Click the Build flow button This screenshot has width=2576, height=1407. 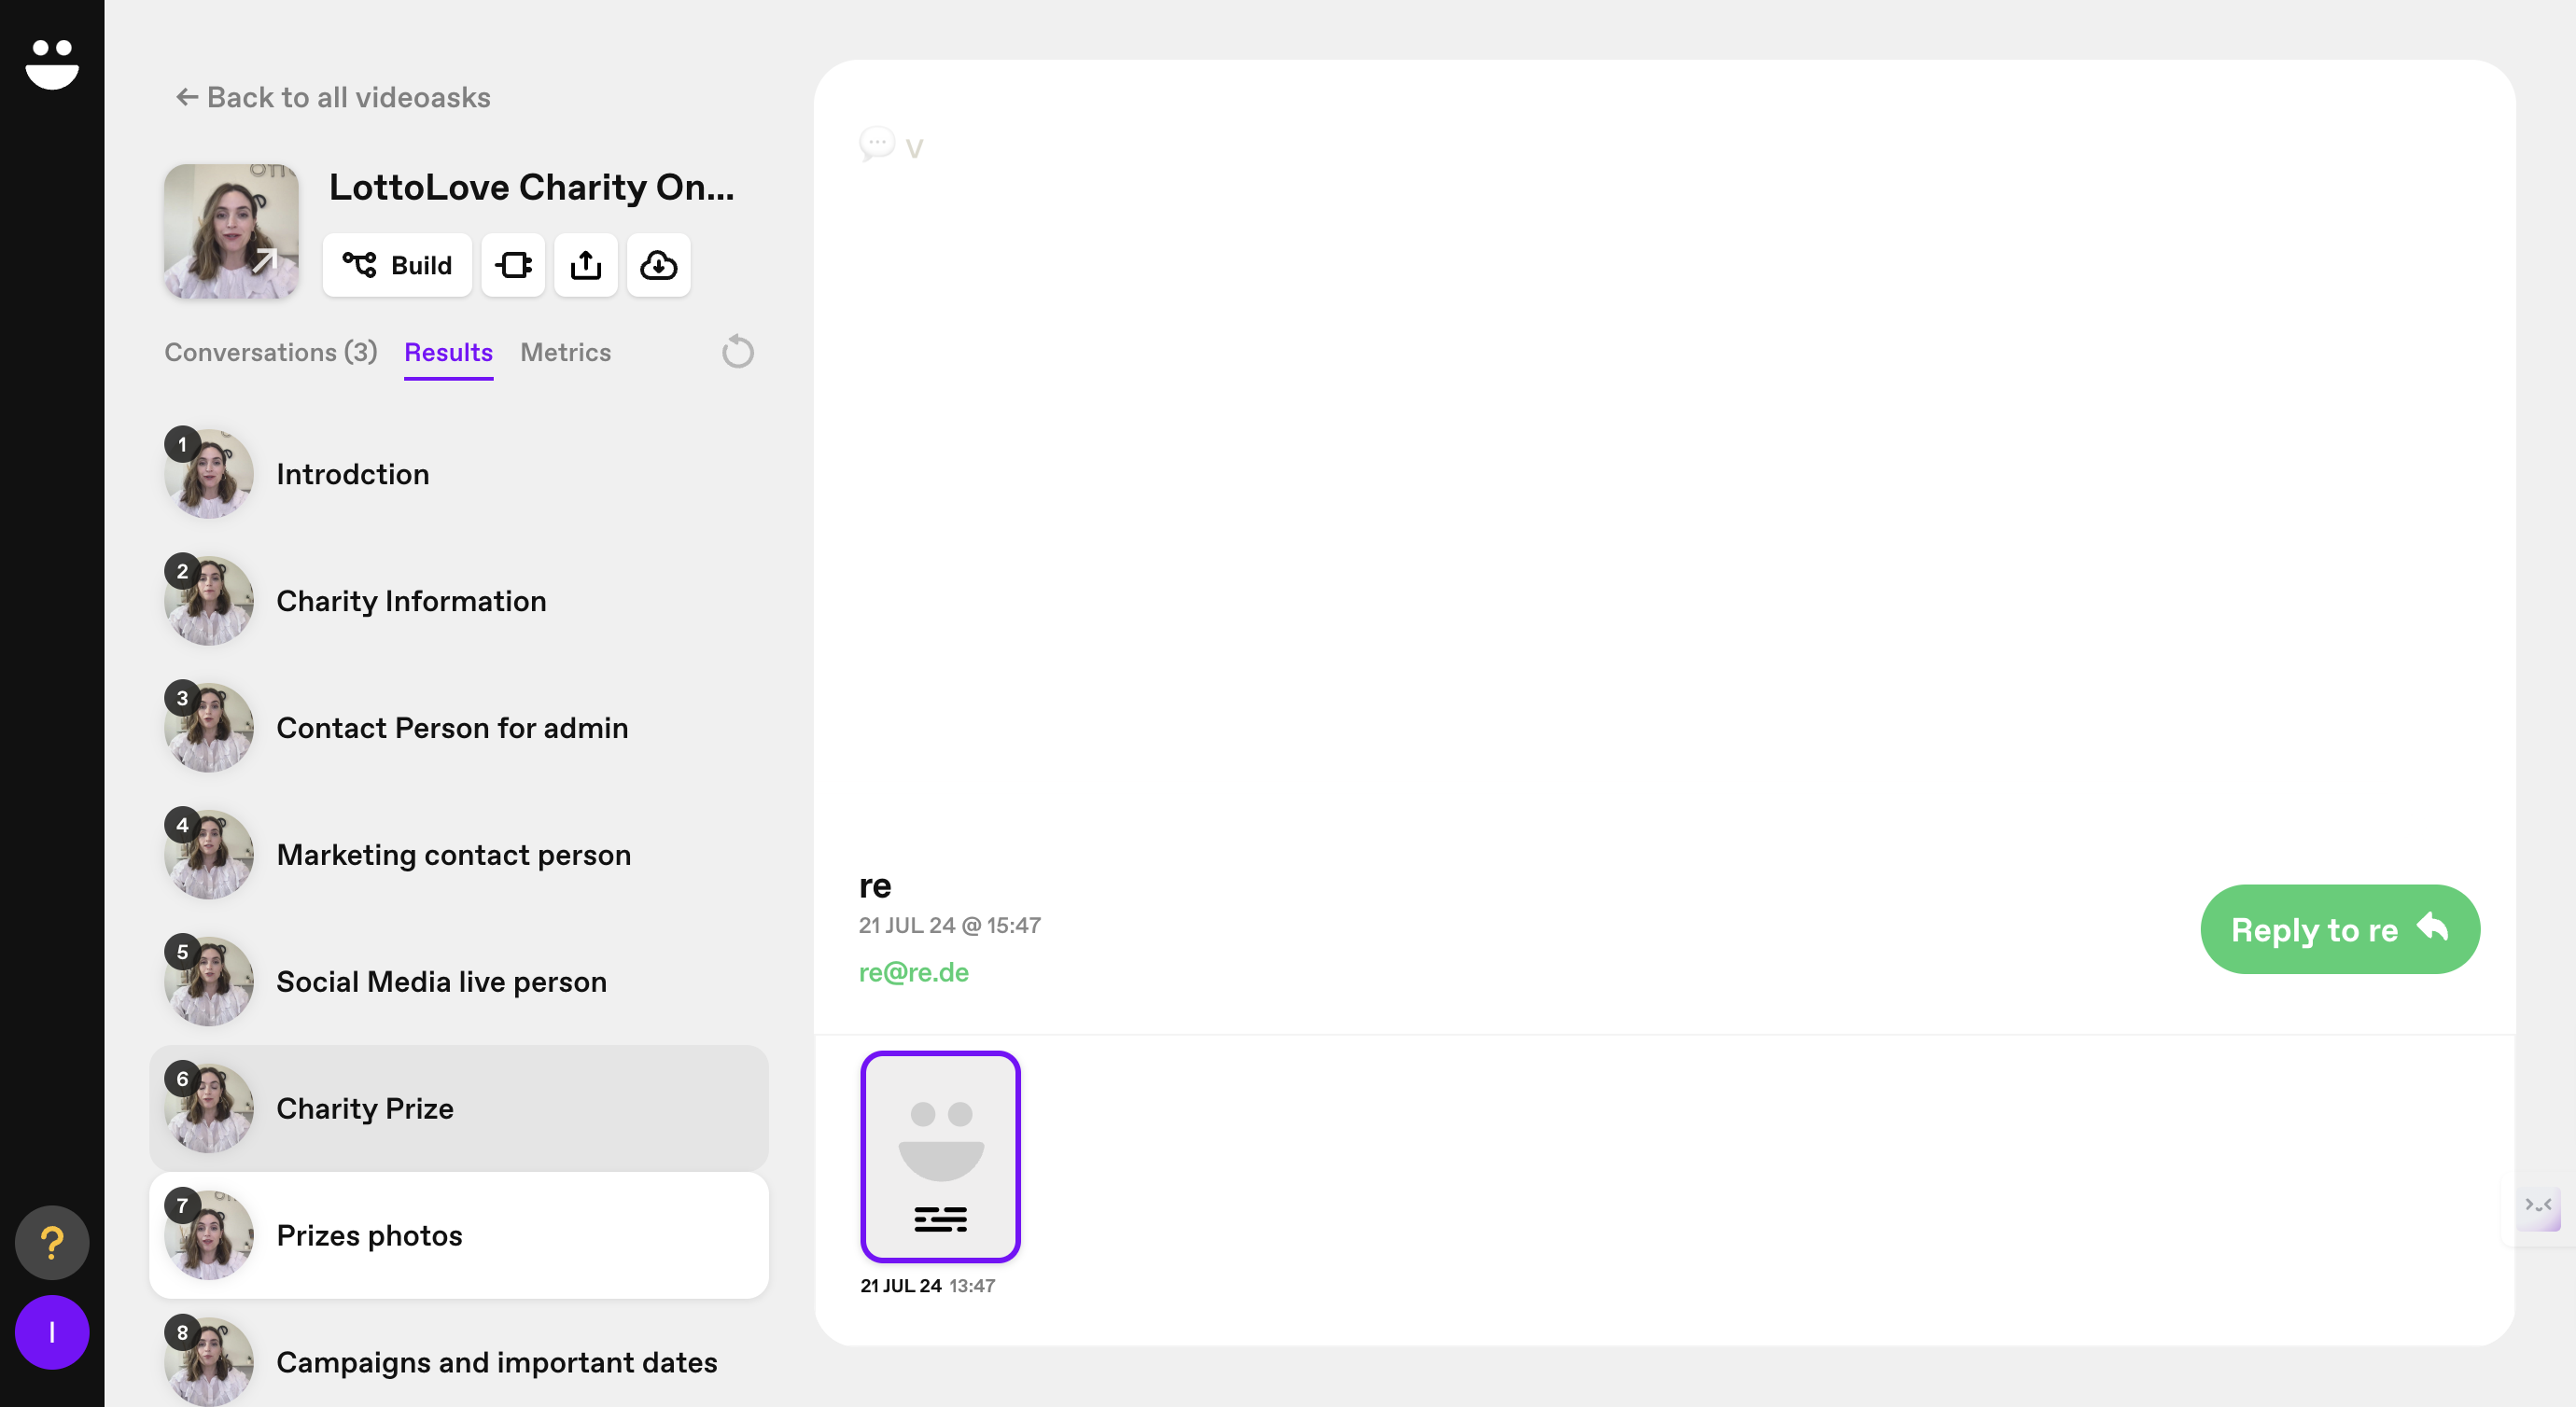click(397, 265)
